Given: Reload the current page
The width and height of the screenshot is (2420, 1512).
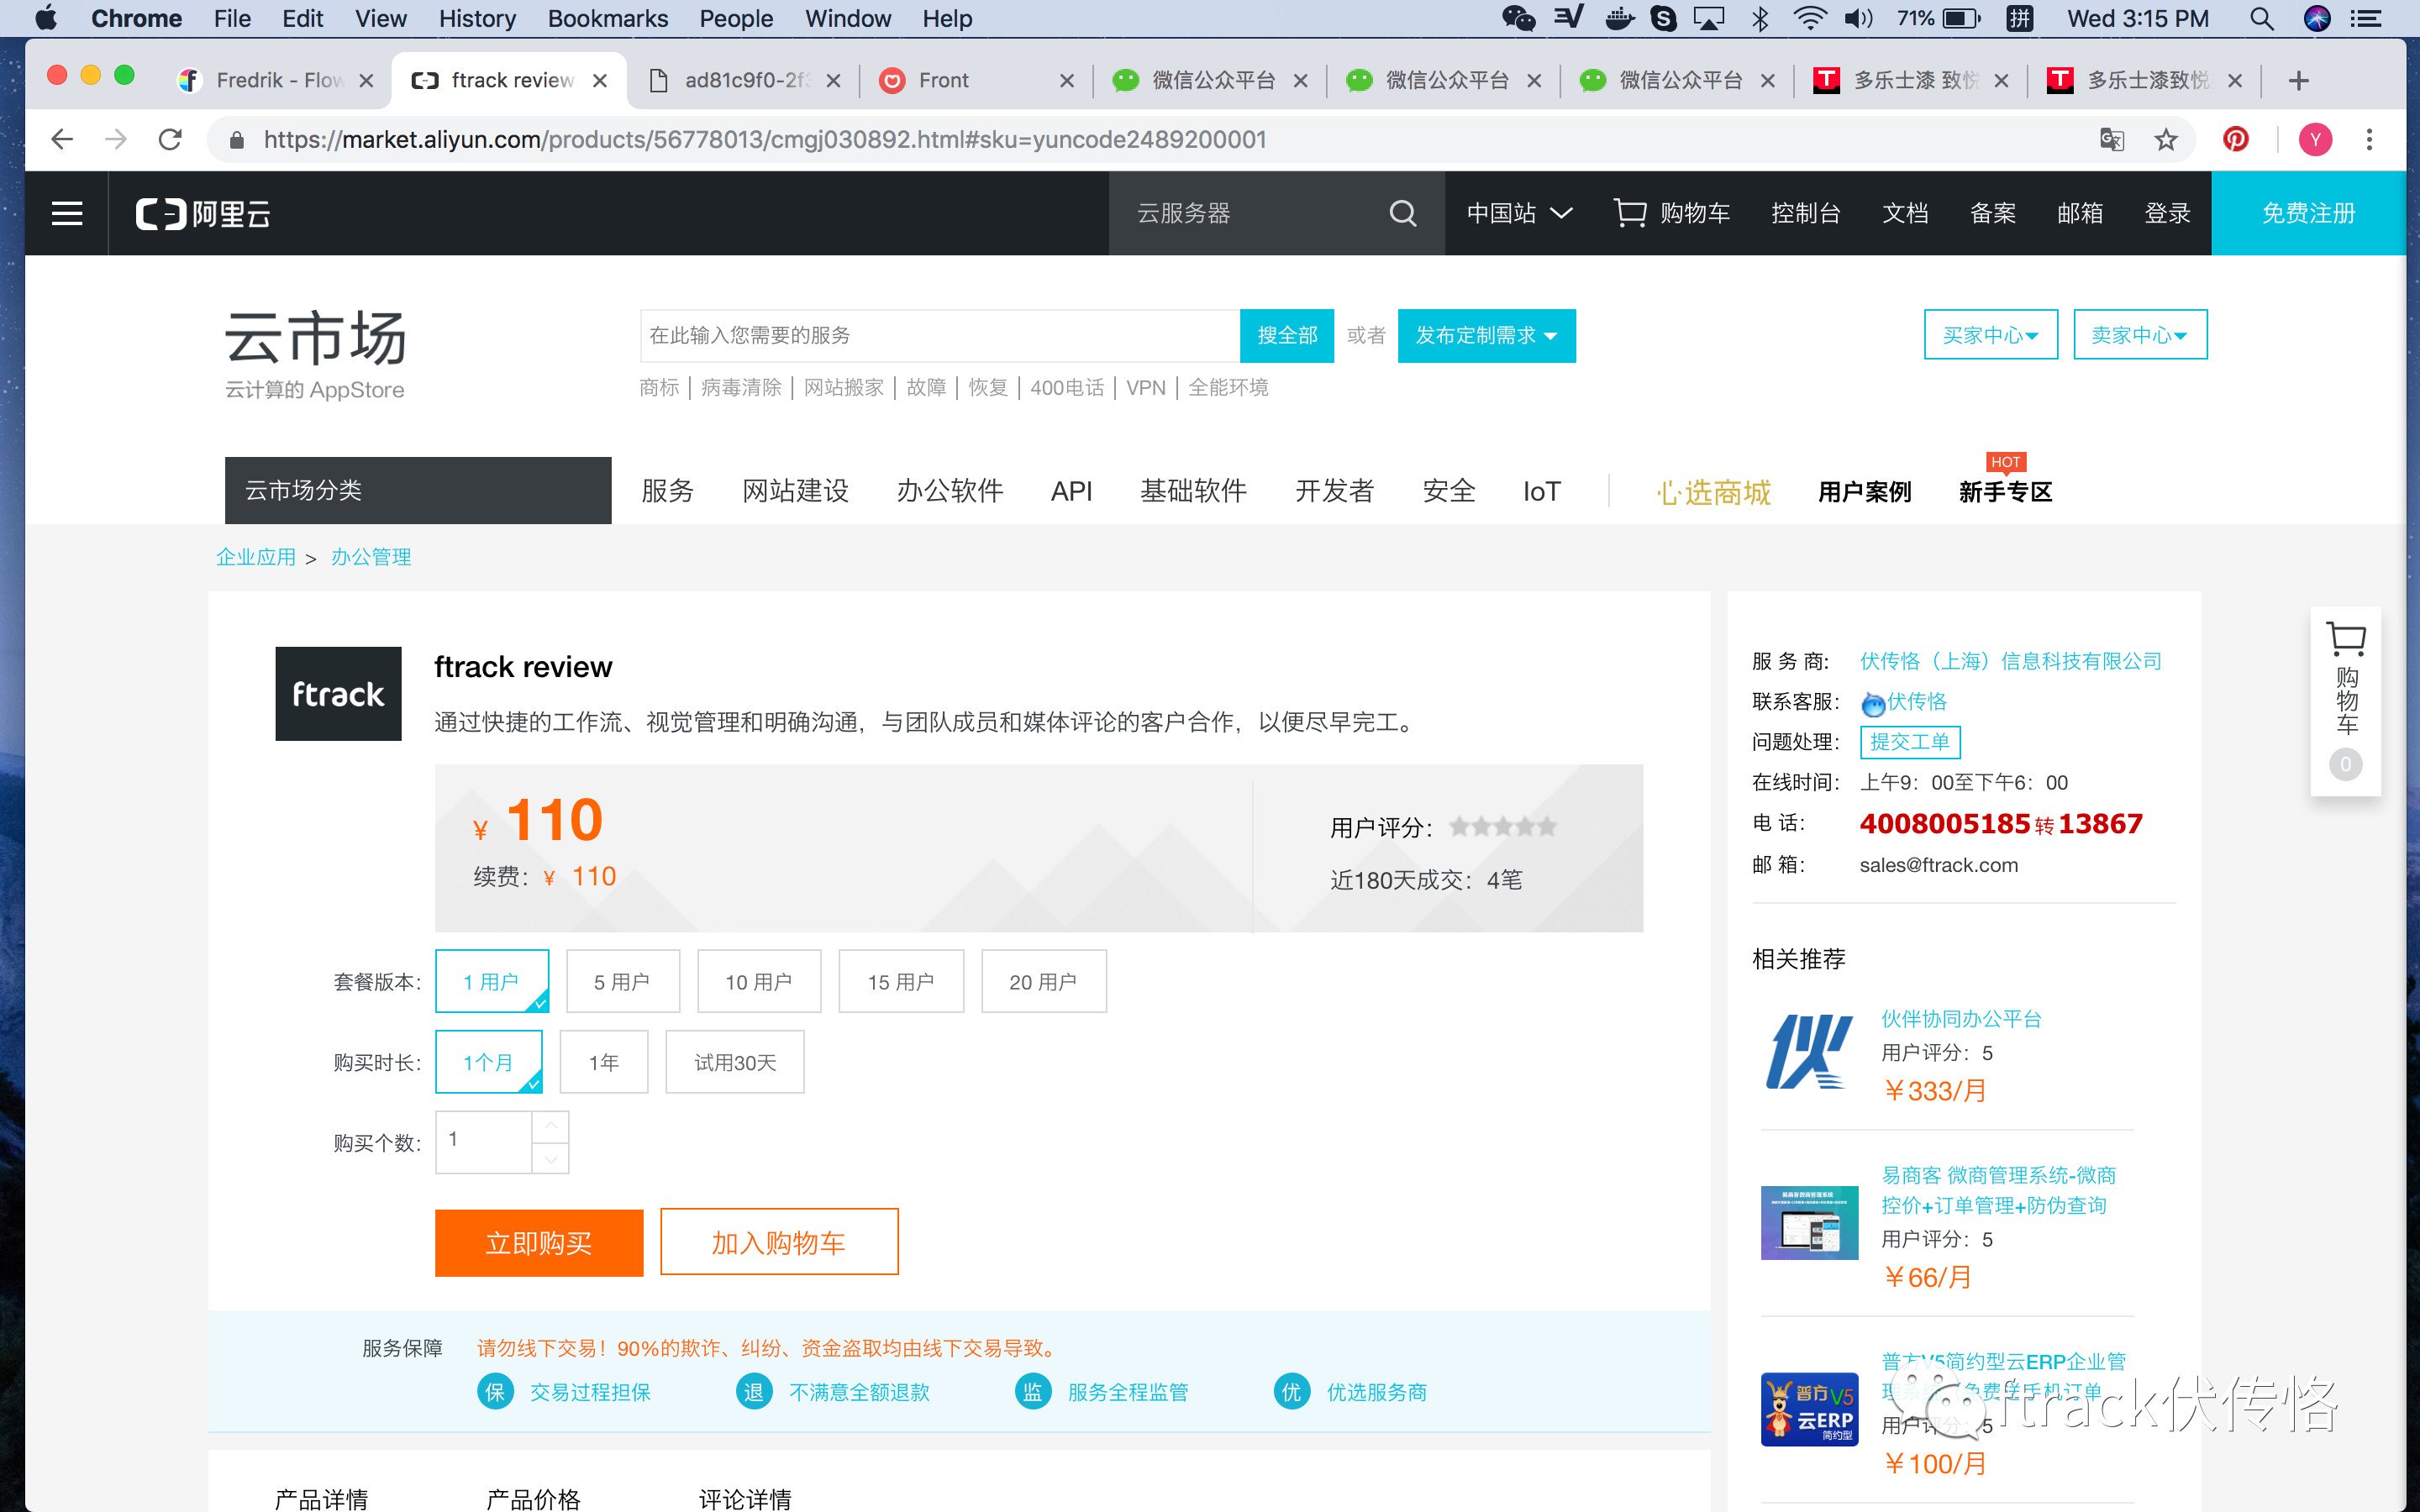Looking at the screenshot, I should click(170, 139).
